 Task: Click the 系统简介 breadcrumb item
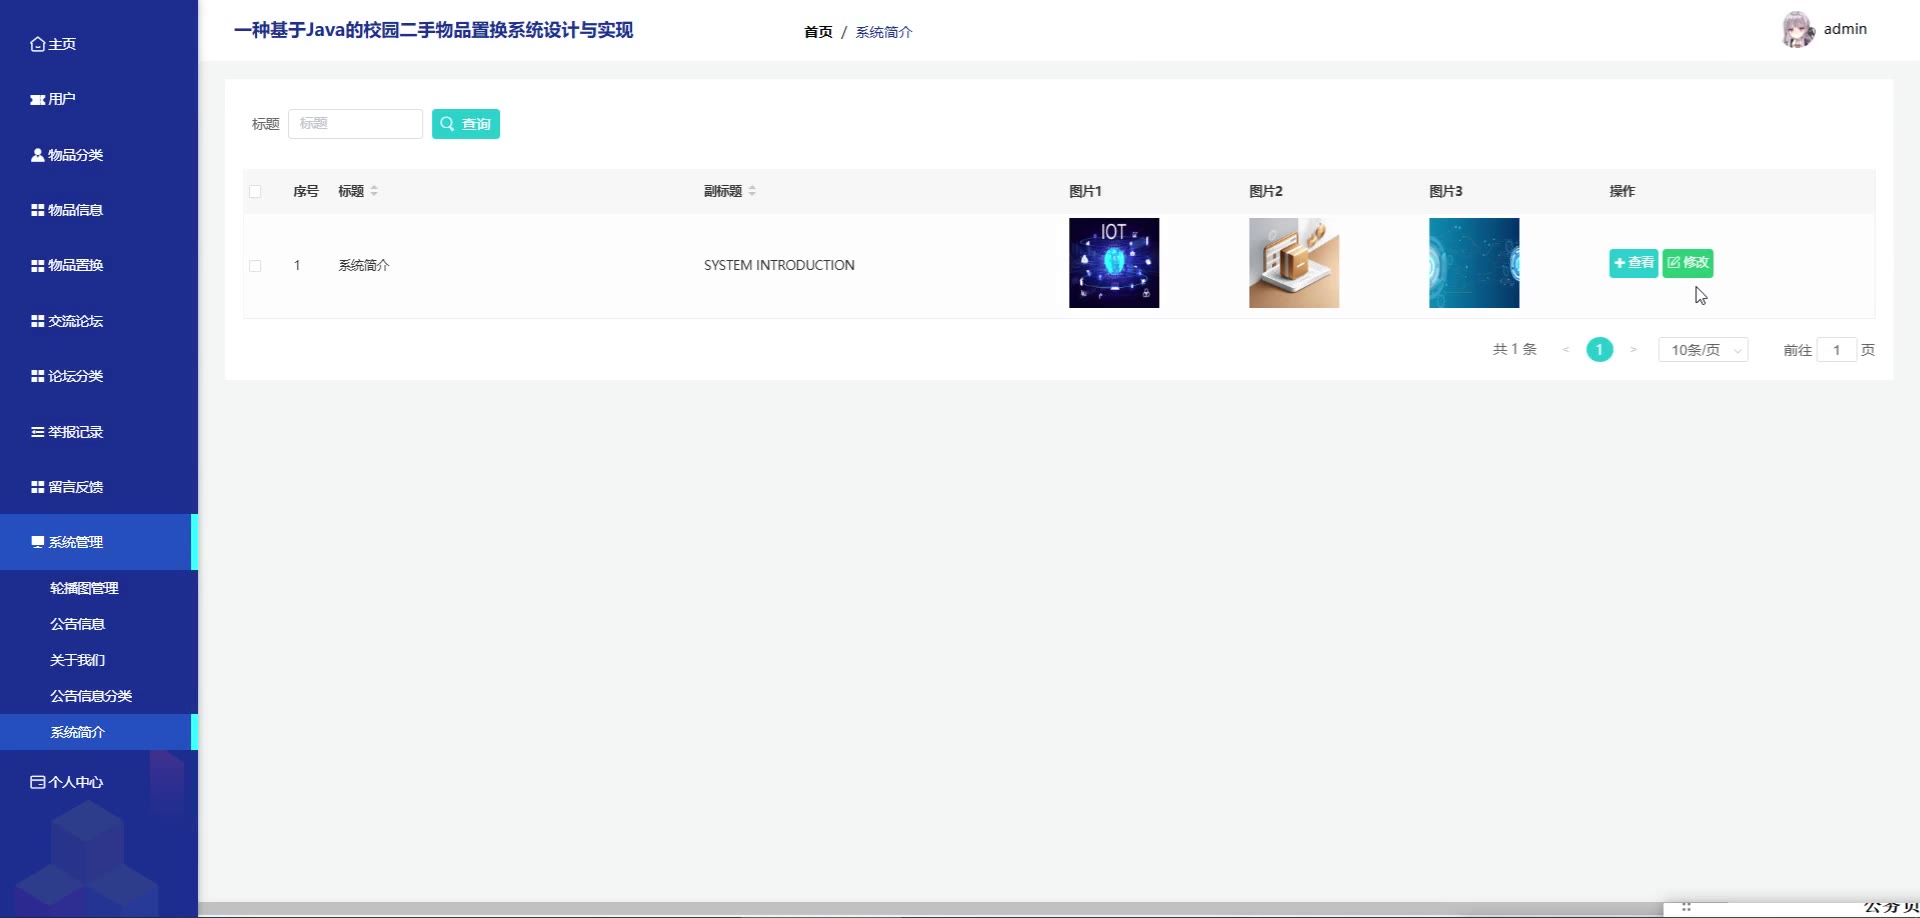coord(884,32)
